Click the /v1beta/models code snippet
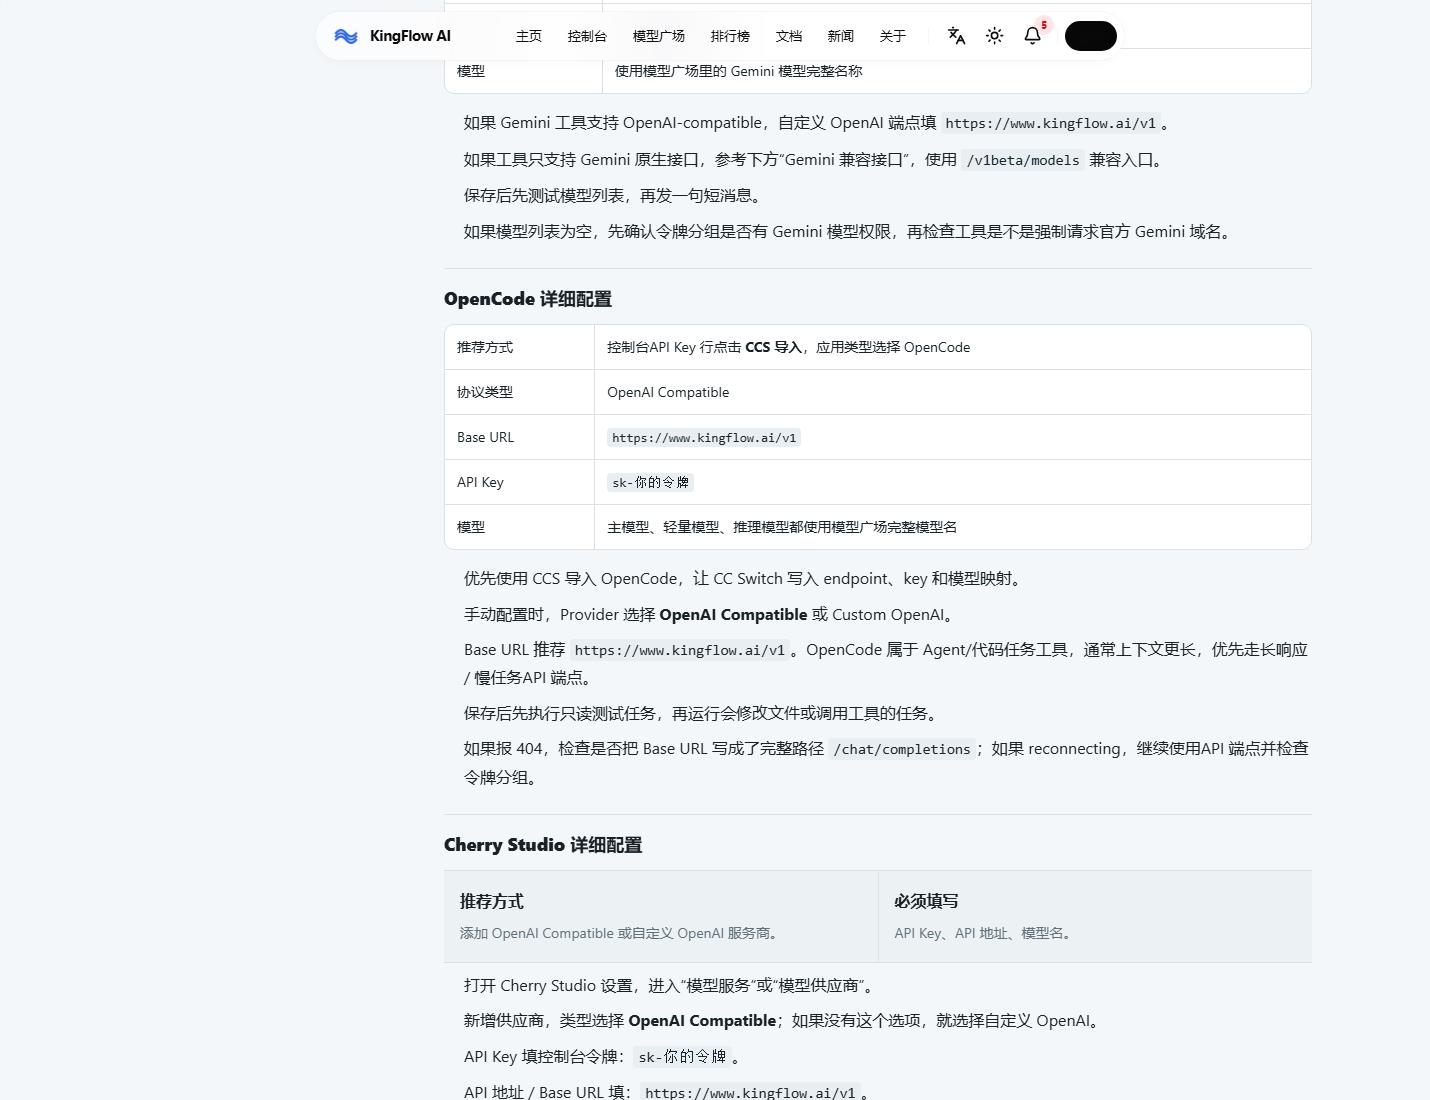 click(x=1023, y=160)
